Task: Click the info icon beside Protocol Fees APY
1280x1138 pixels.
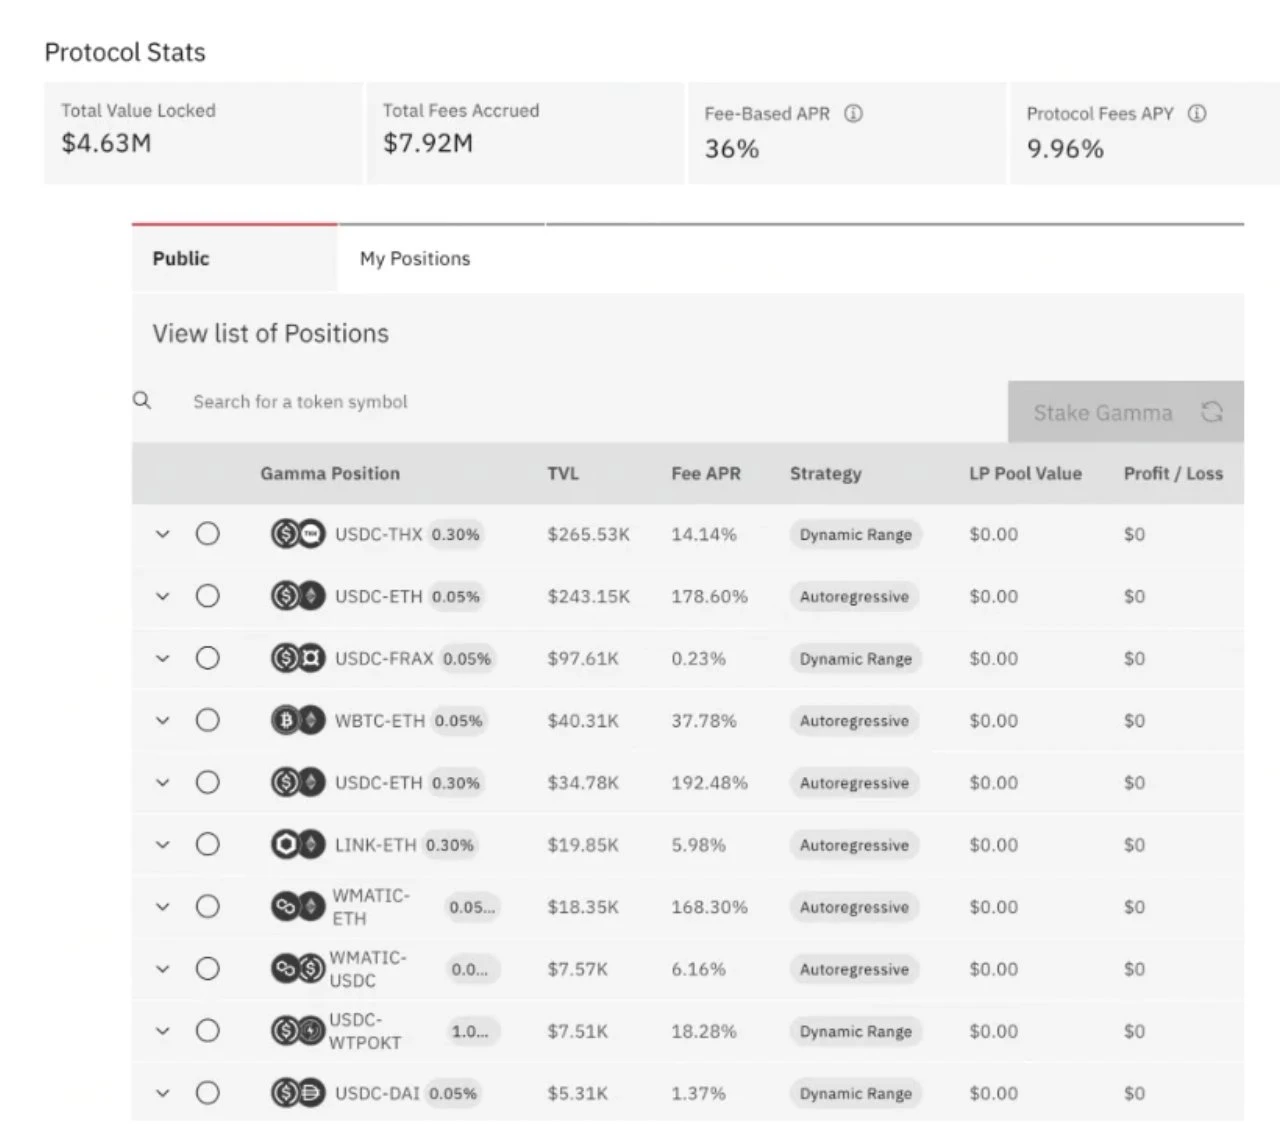Action: coord(1196,114)
